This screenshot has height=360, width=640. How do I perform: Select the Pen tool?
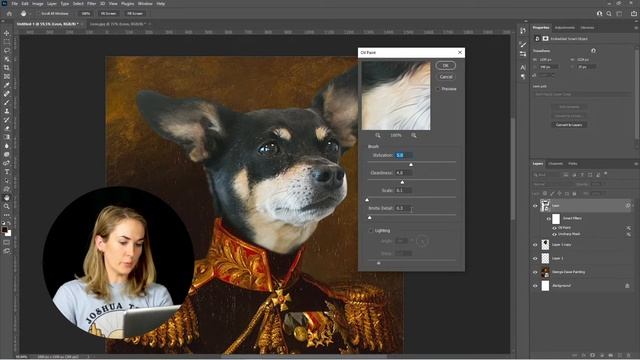tap(7, 163)
